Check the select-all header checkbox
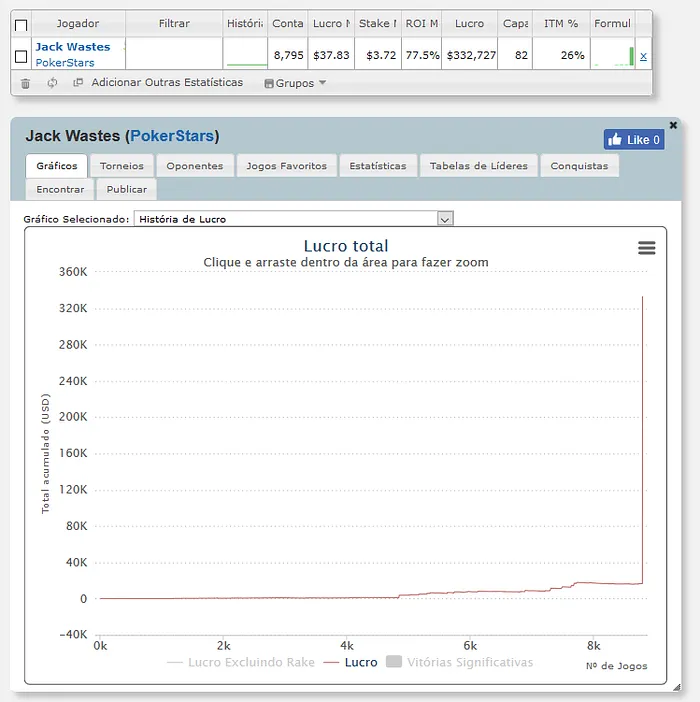Viewport: 700px width, 702px height. pyautogui.click(x=21, y=25)
